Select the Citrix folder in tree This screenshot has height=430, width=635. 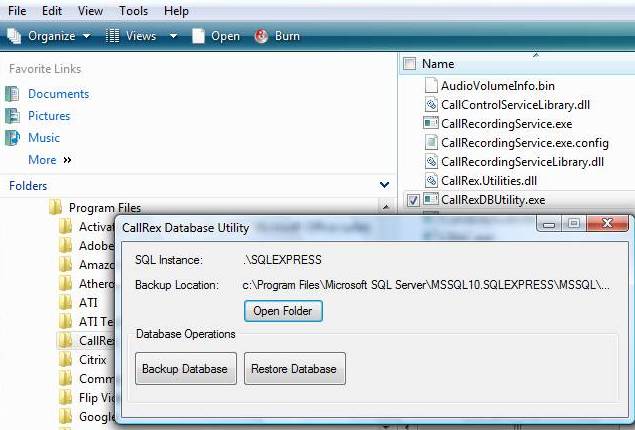tap(93, 360)
